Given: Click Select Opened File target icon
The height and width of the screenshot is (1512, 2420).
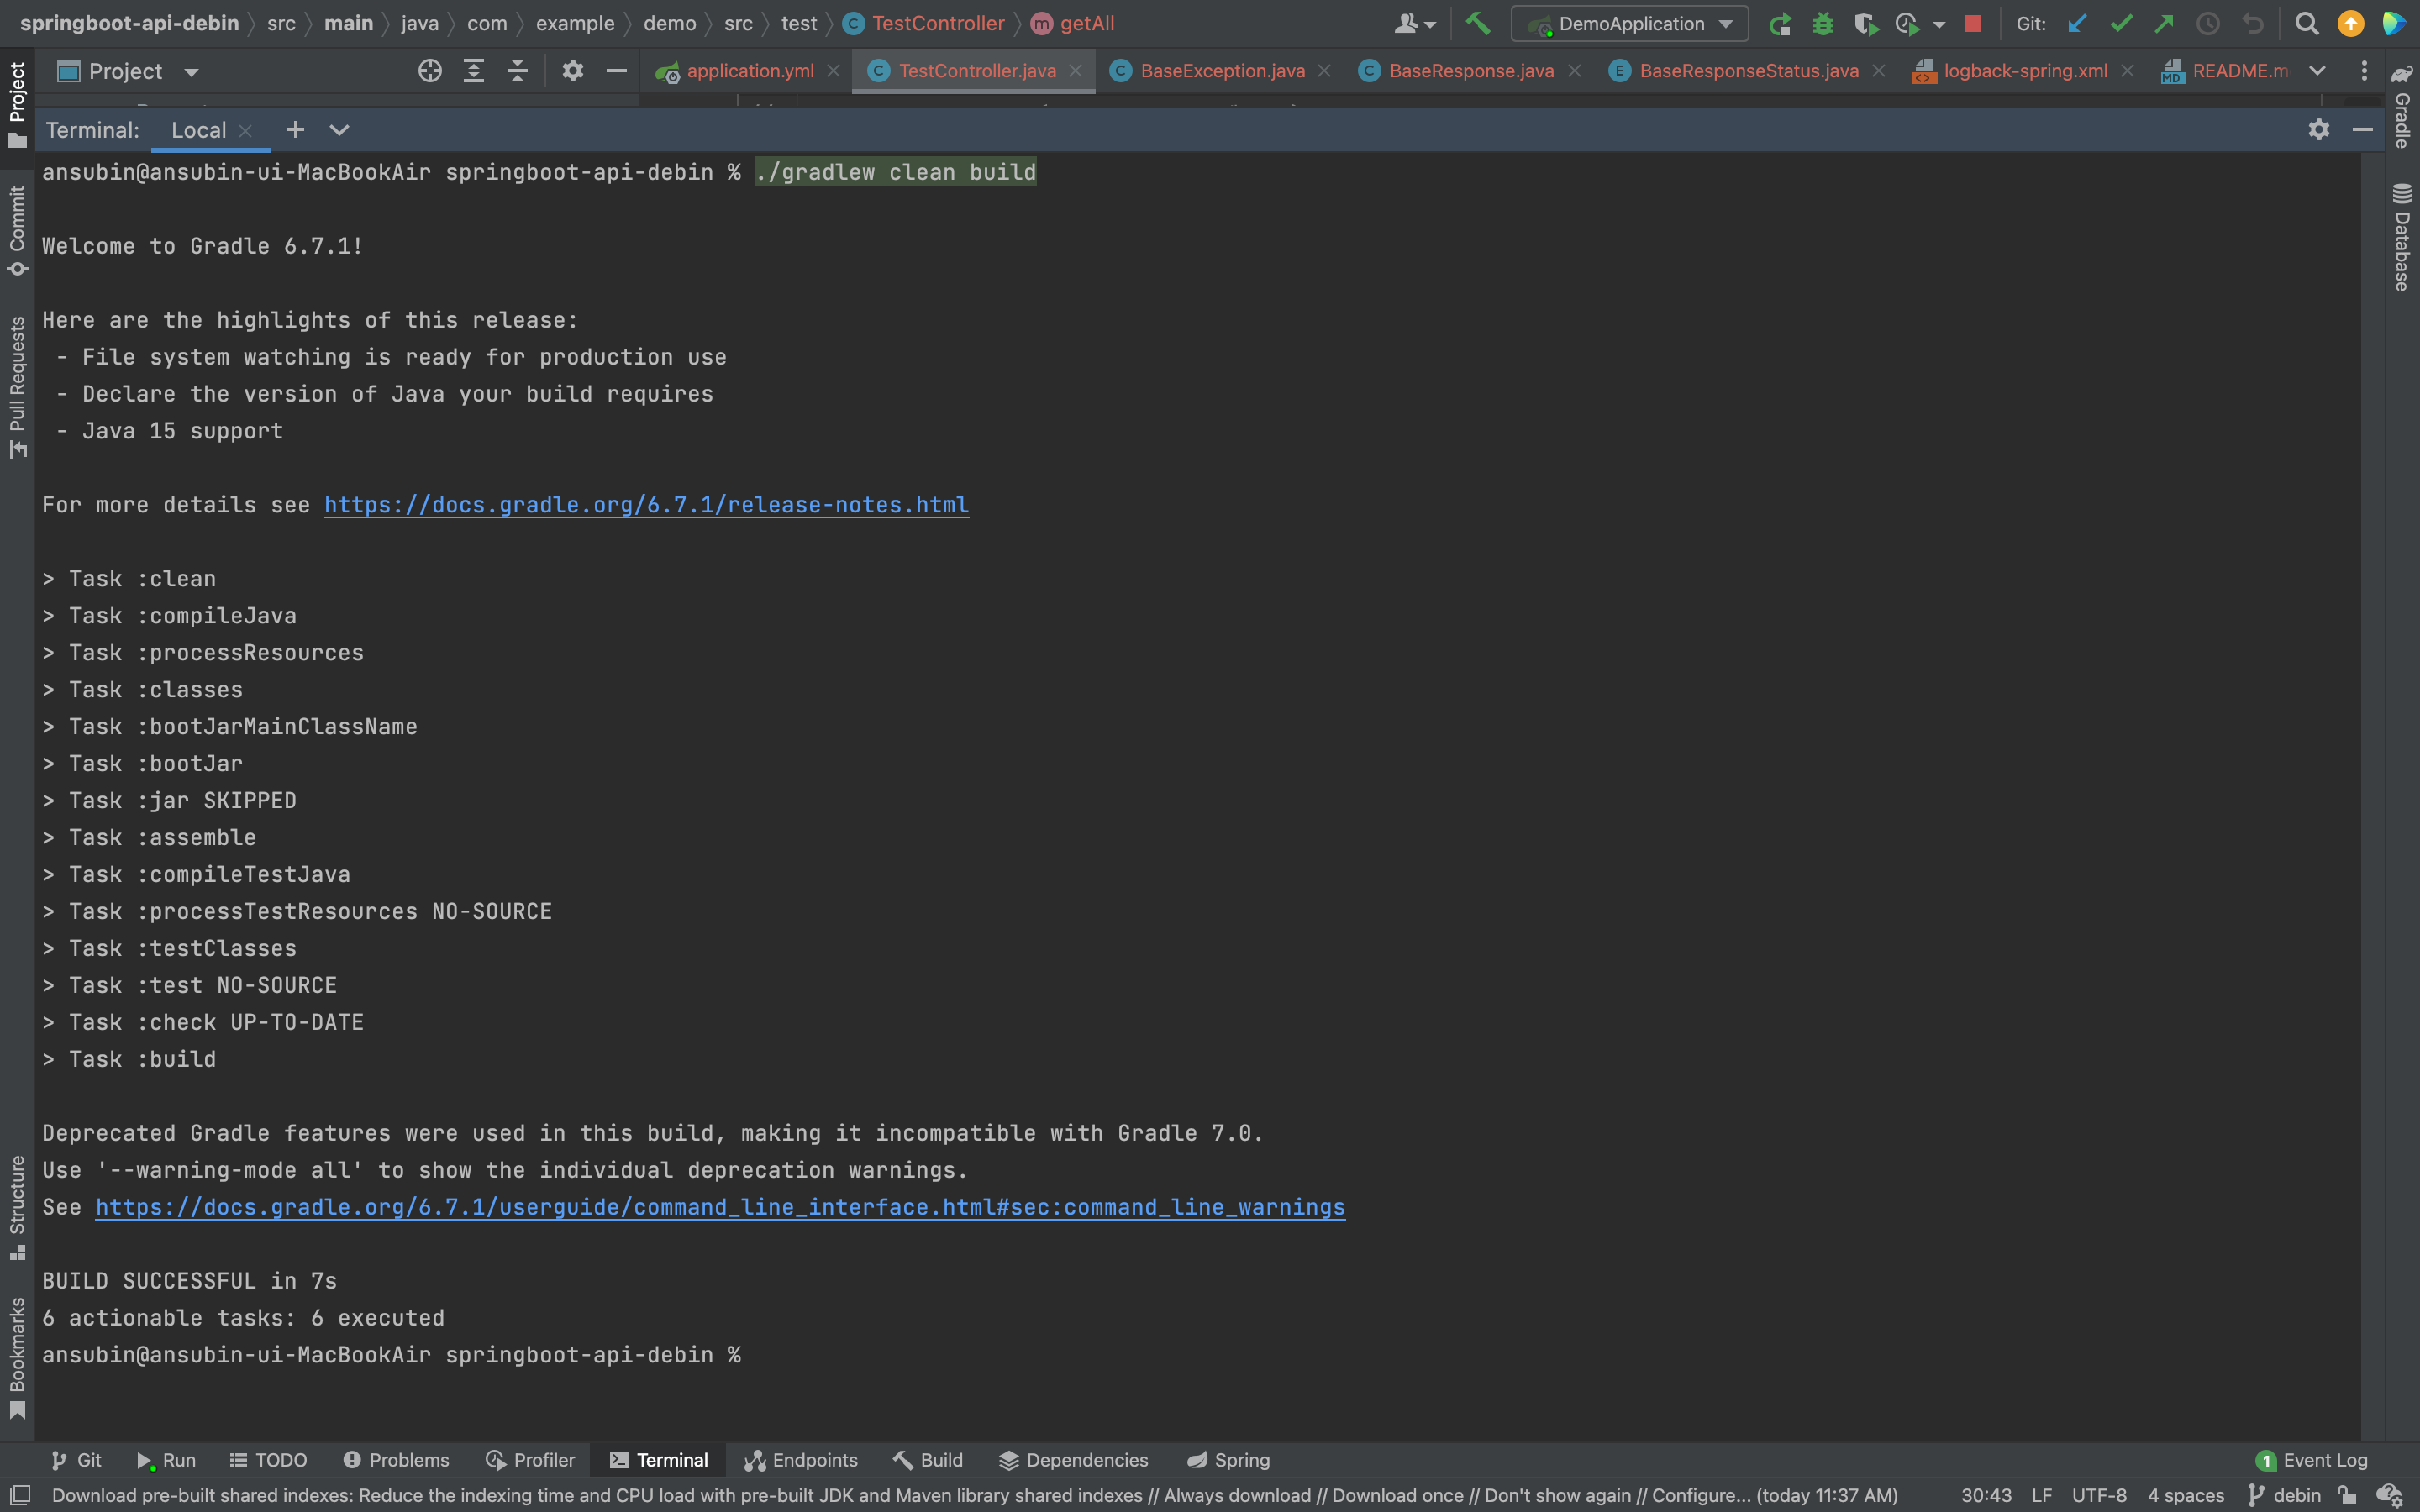Looking at the screenshot, I should pyautogui.click(x=430, y=71).
